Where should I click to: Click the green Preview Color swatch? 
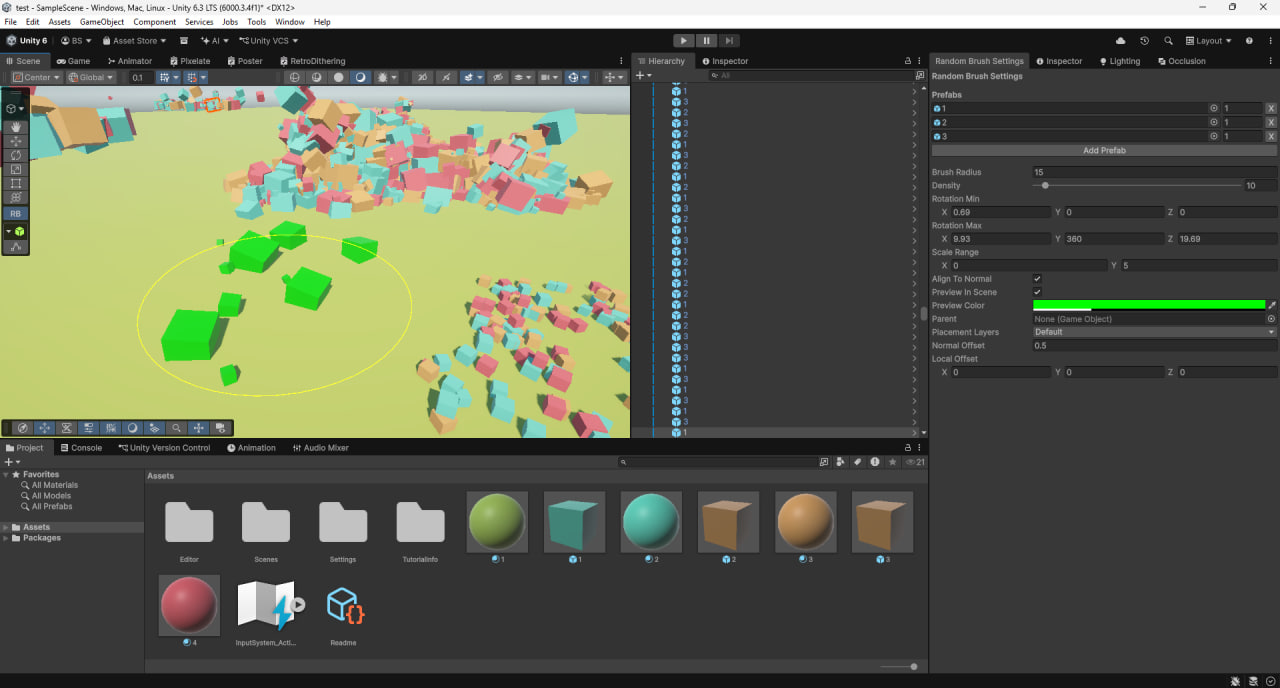point(1148,305)
